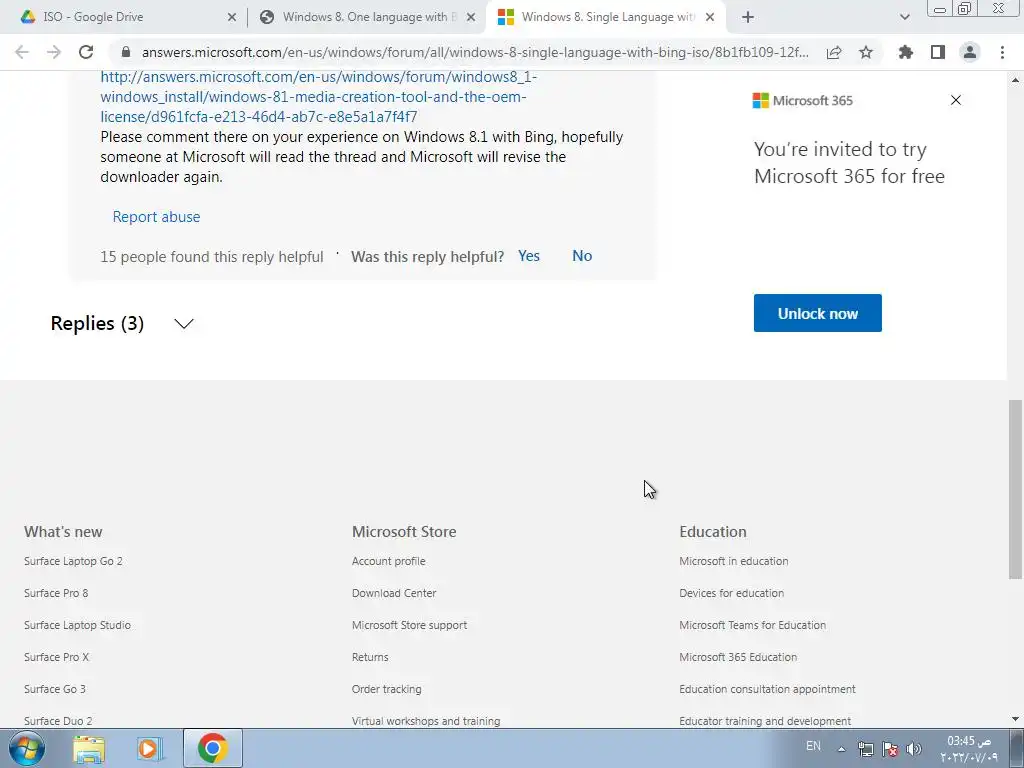Image resolution: width=1024 pixels, height=768 pixels.
Task: Open Educator training and development link
Action: (x=765, y=721)
